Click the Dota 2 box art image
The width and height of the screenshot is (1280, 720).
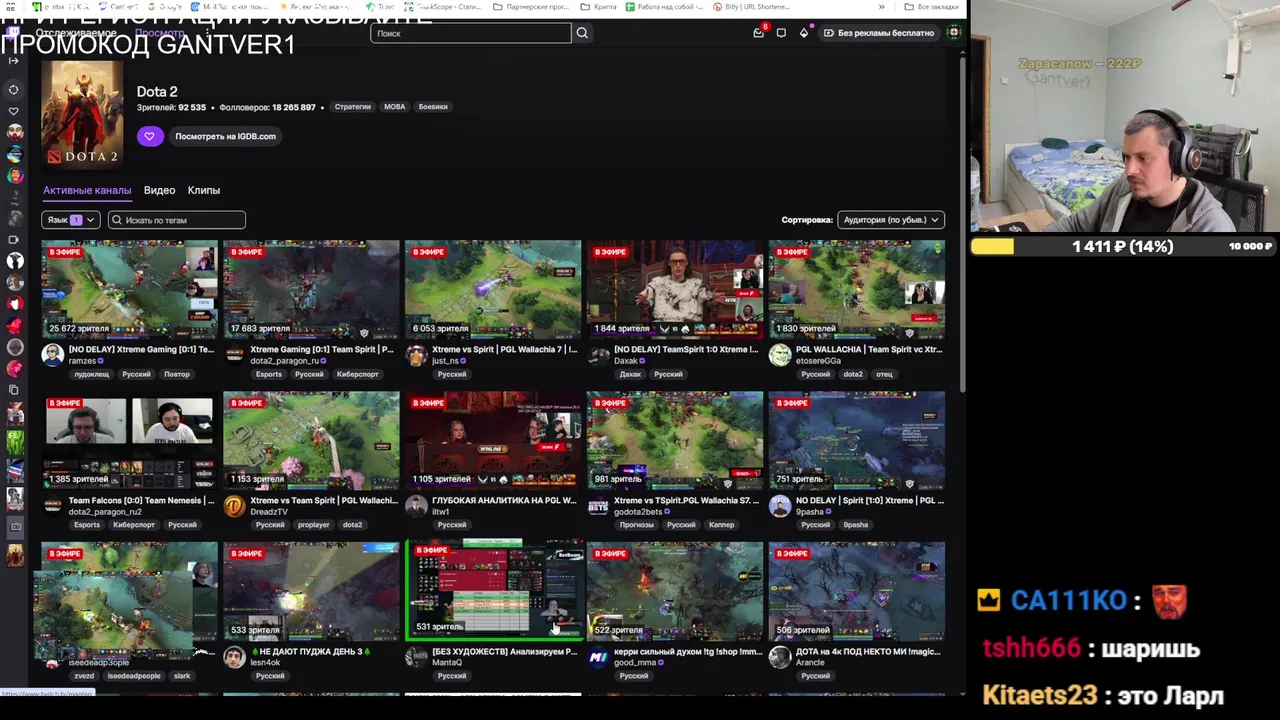(82, 113)
